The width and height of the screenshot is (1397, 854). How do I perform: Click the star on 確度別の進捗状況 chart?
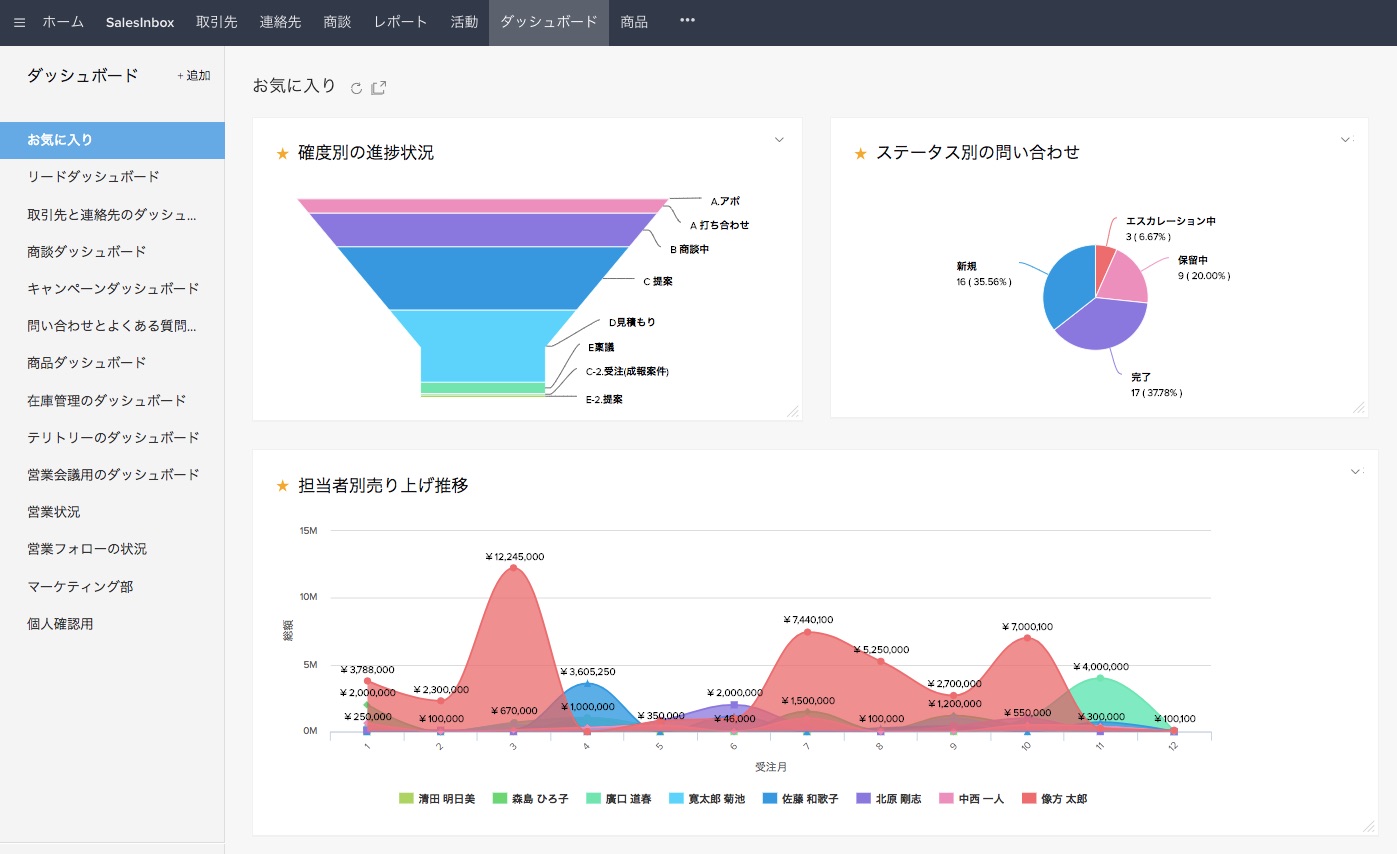(282, 153)
